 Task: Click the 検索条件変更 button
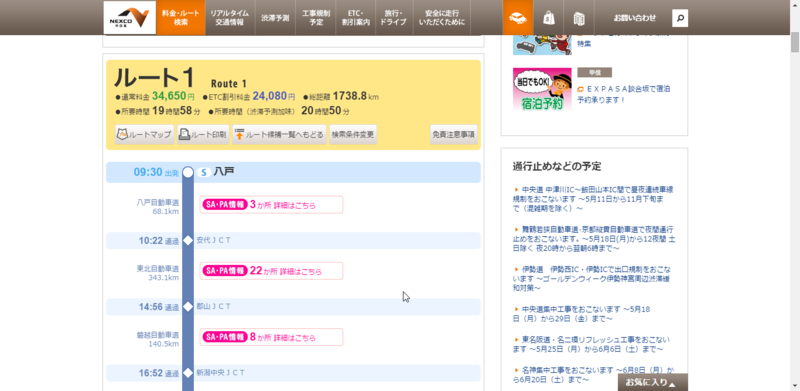[x=353, y=135]
